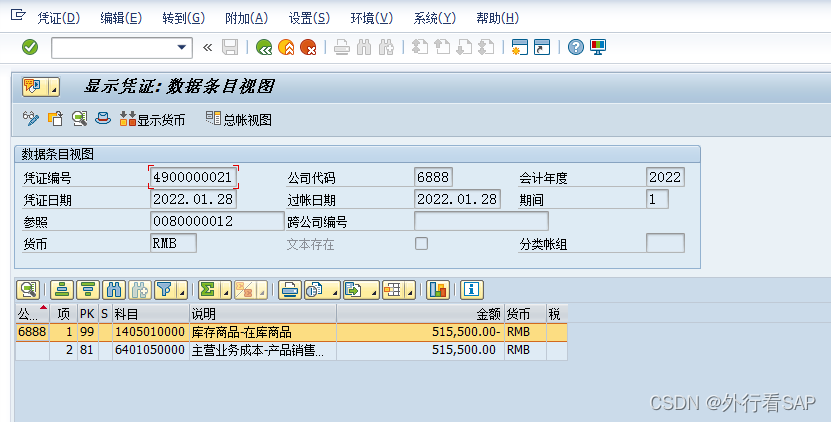Click the Save diskette icon
Image resolution: width=831 pixels, height=422 pixels.
tap(230, 47)
